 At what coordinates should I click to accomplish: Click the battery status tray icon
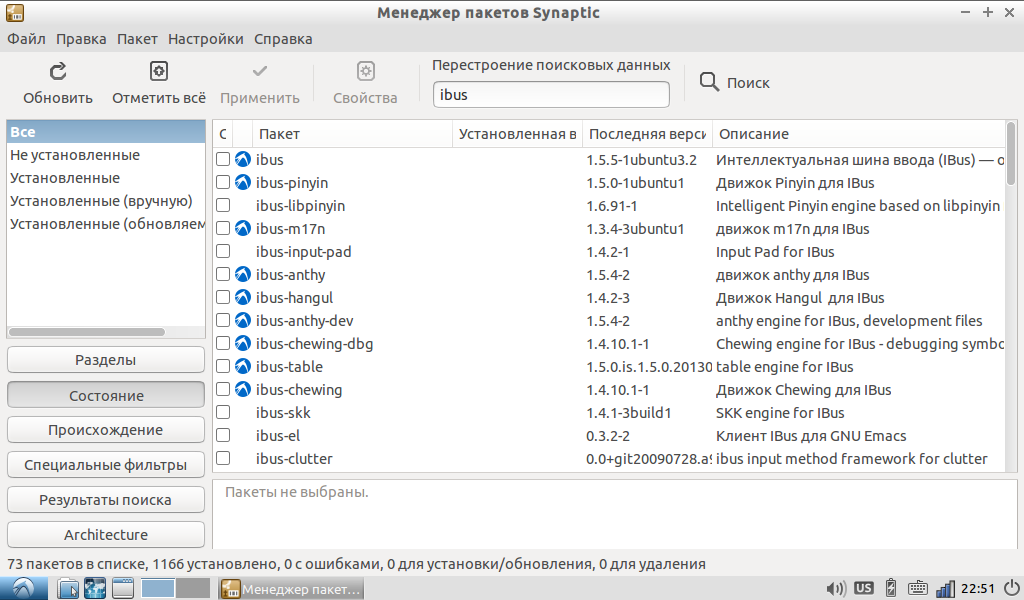click(890, 588)
